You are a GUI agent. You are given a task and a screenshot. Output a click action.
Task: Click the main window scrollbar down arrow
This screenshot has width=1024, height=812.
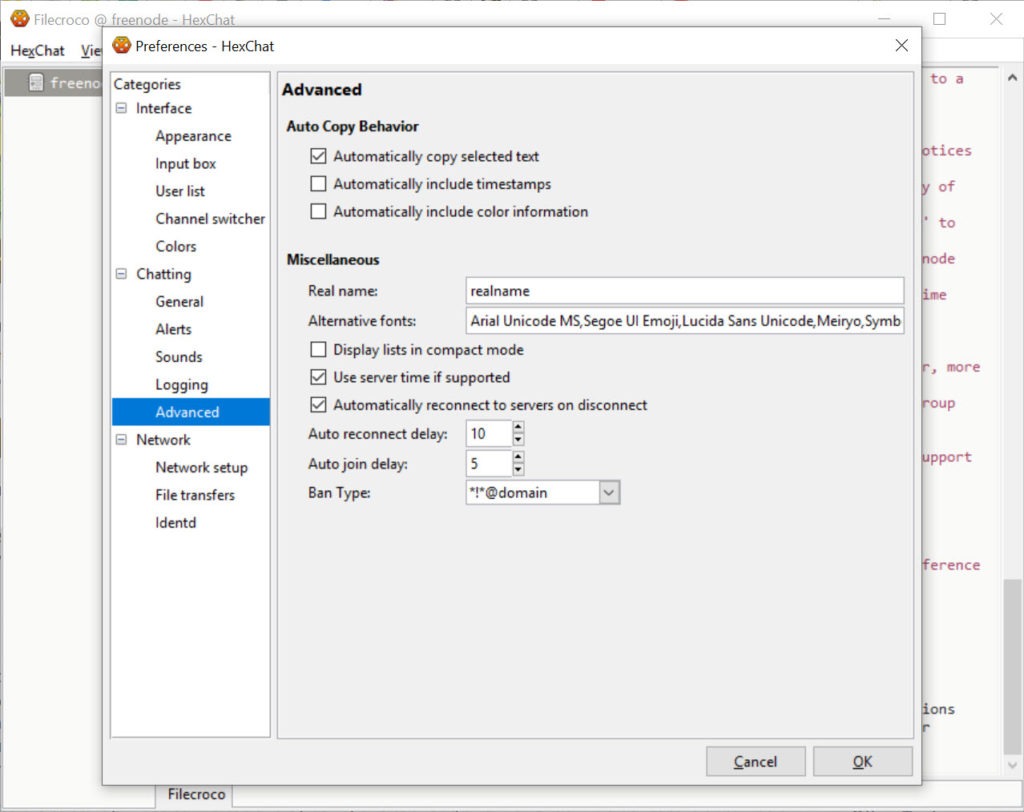click(1012, 764)
